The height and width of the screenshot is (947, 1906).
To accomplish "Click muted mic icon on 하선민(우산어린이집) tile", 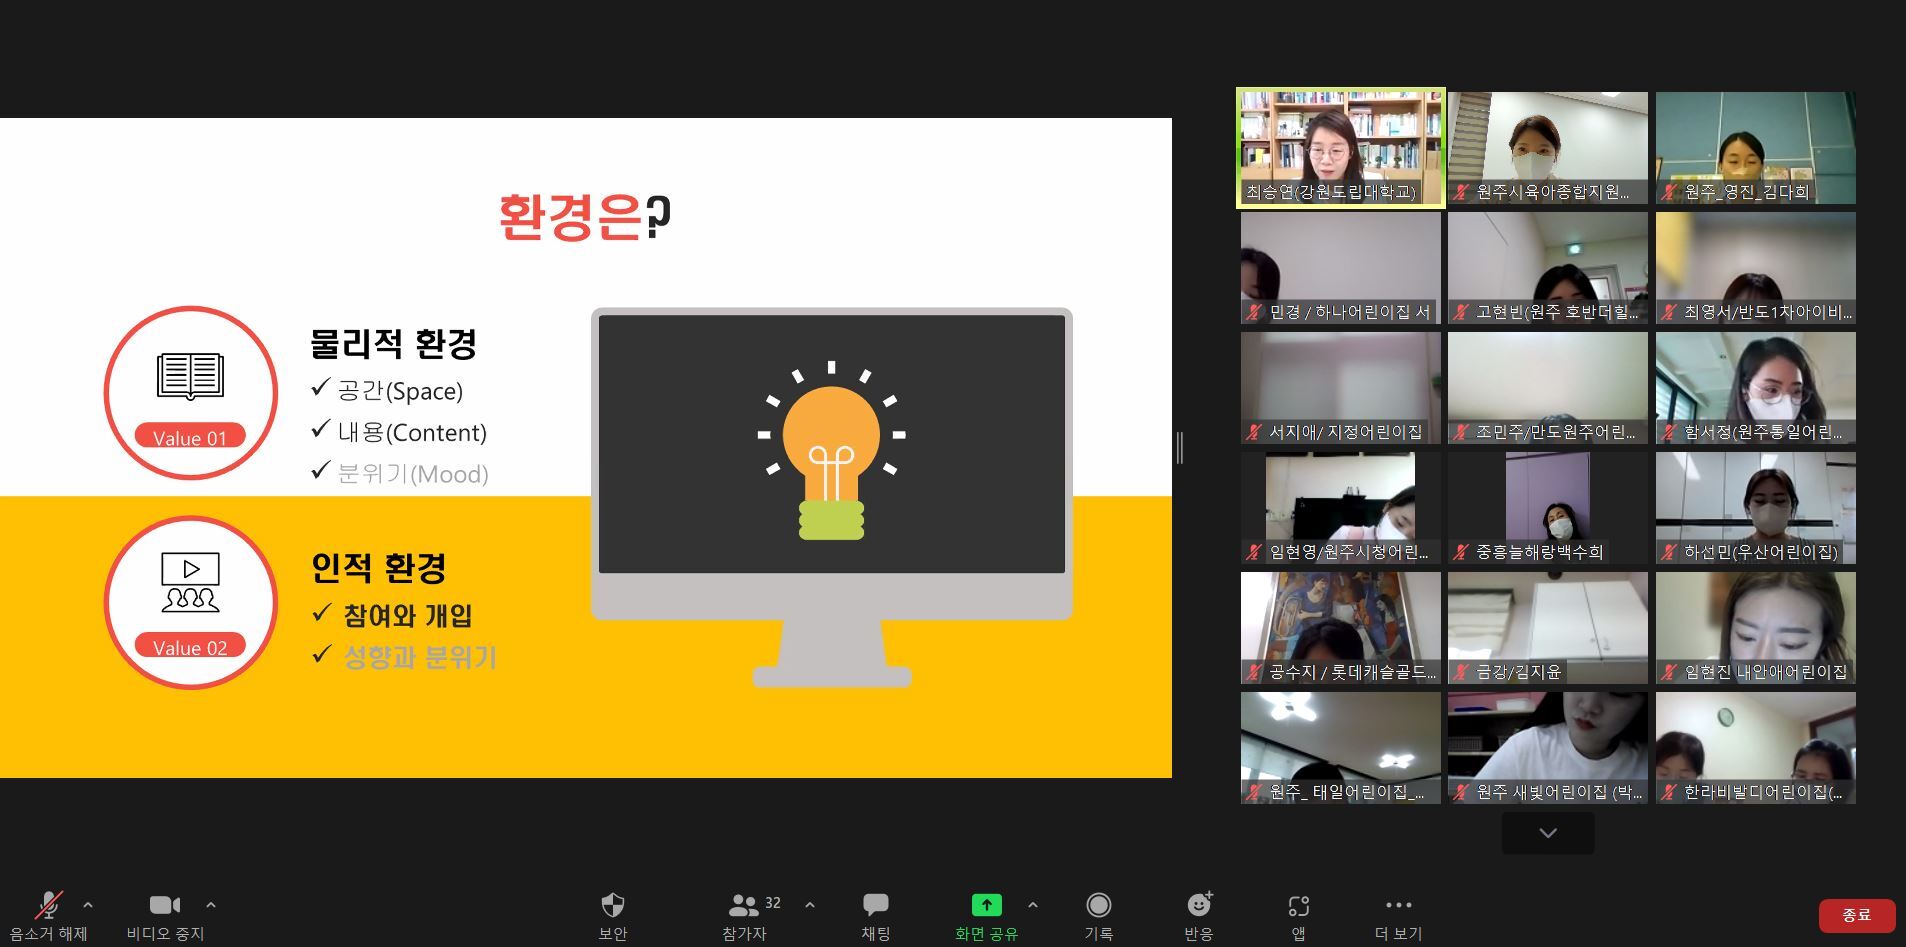I will (1669, 552).
